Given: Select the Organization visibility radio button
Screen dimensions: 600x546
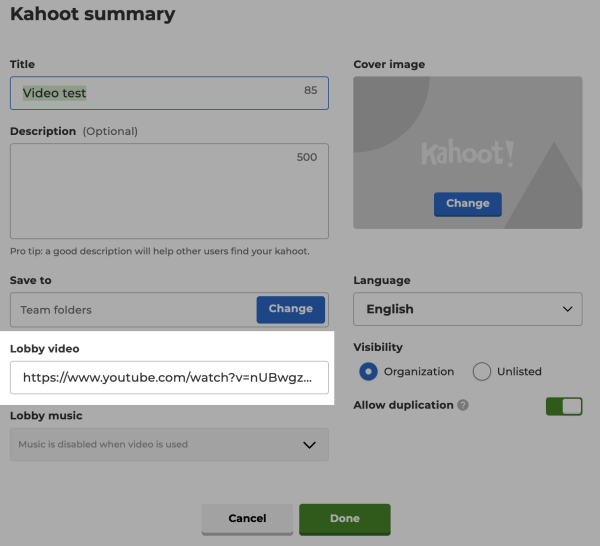Looking at the screenshot, I should tap(369, 372).
